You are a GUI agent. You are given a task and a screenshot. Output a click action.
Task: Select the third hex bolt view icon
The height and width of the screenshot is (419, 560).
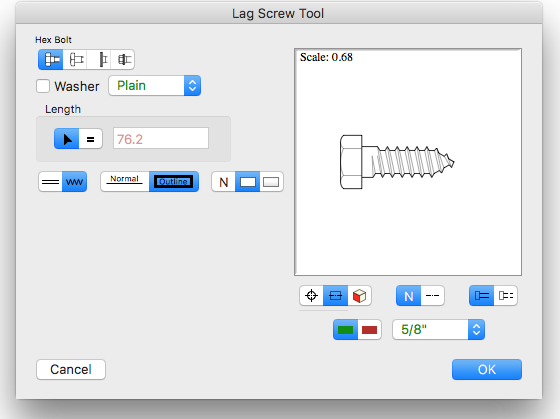99,59
